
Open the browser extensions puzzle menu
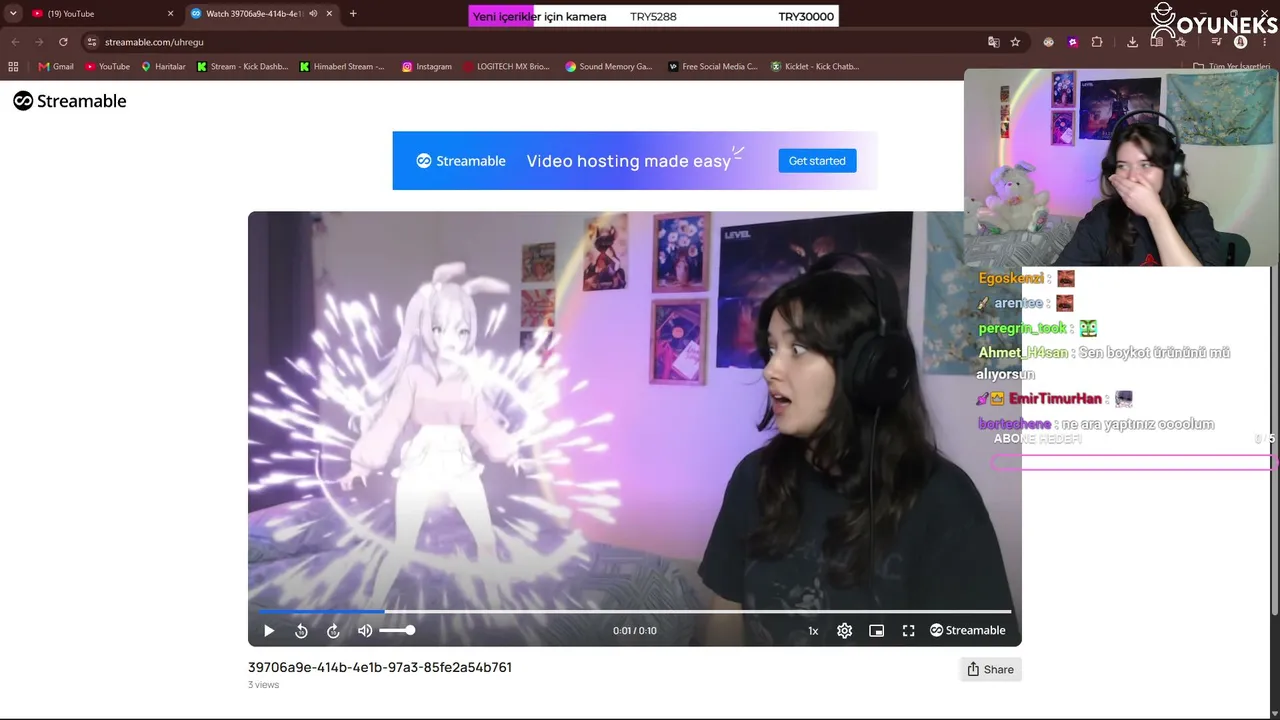point(1097,42)
